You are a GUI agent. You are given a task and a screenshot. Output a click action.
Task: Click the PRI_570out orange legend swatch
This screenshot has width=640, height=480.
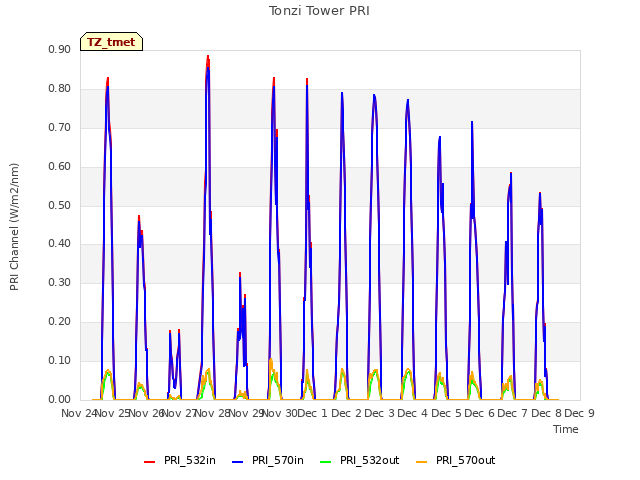pyautogui.click(x=422, y=461)
